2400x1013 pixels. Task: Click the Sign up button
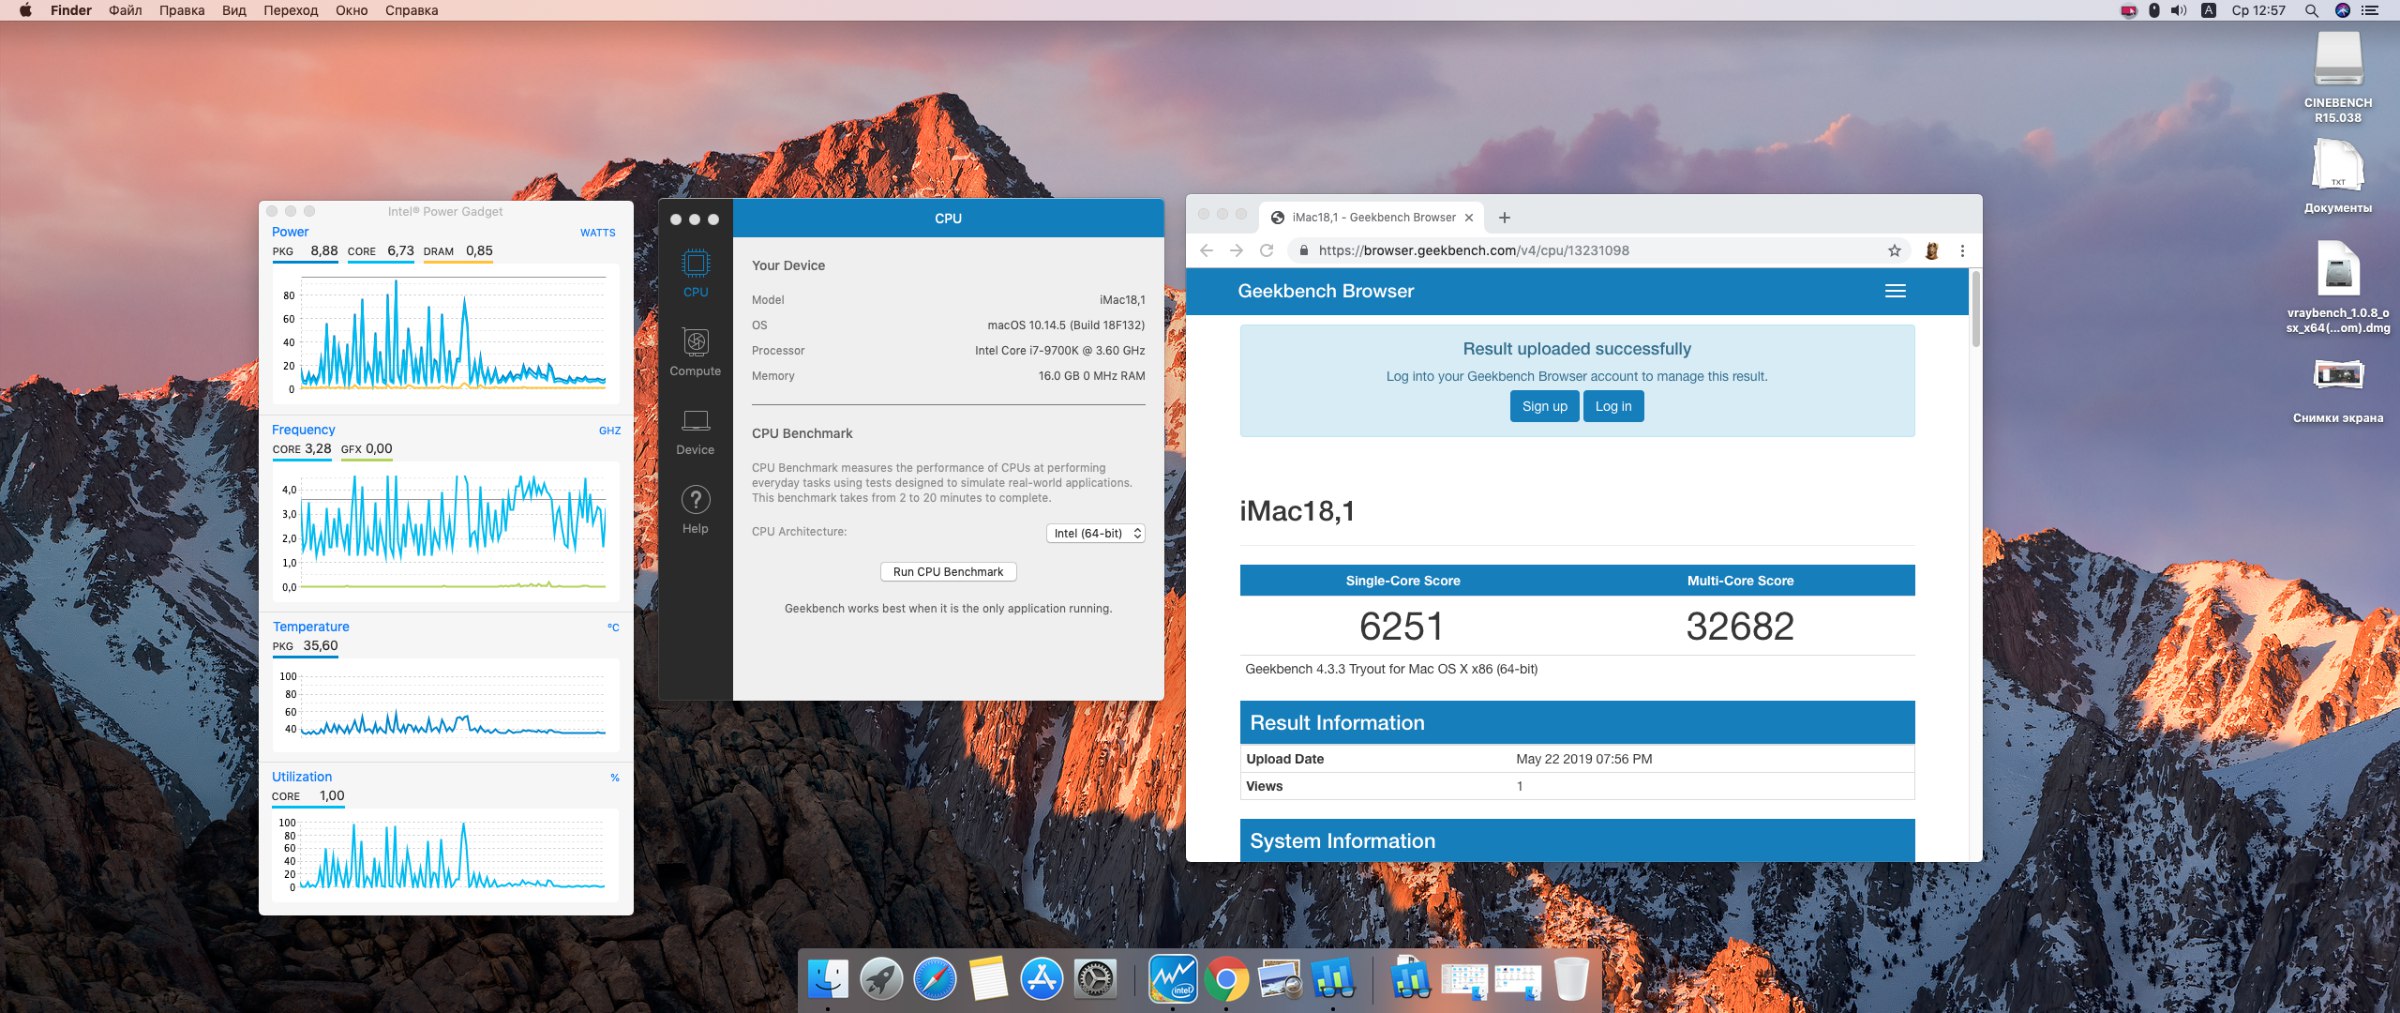1544,406
